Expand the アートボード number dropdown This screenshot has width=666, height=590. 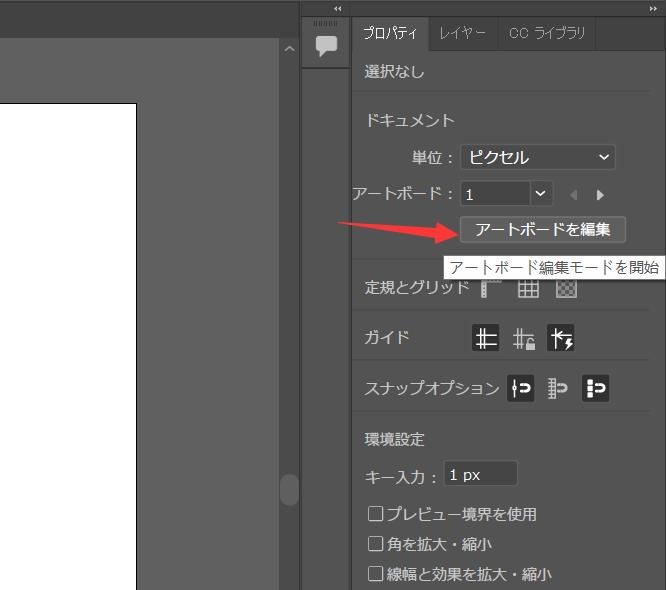[x=540, y=194]
